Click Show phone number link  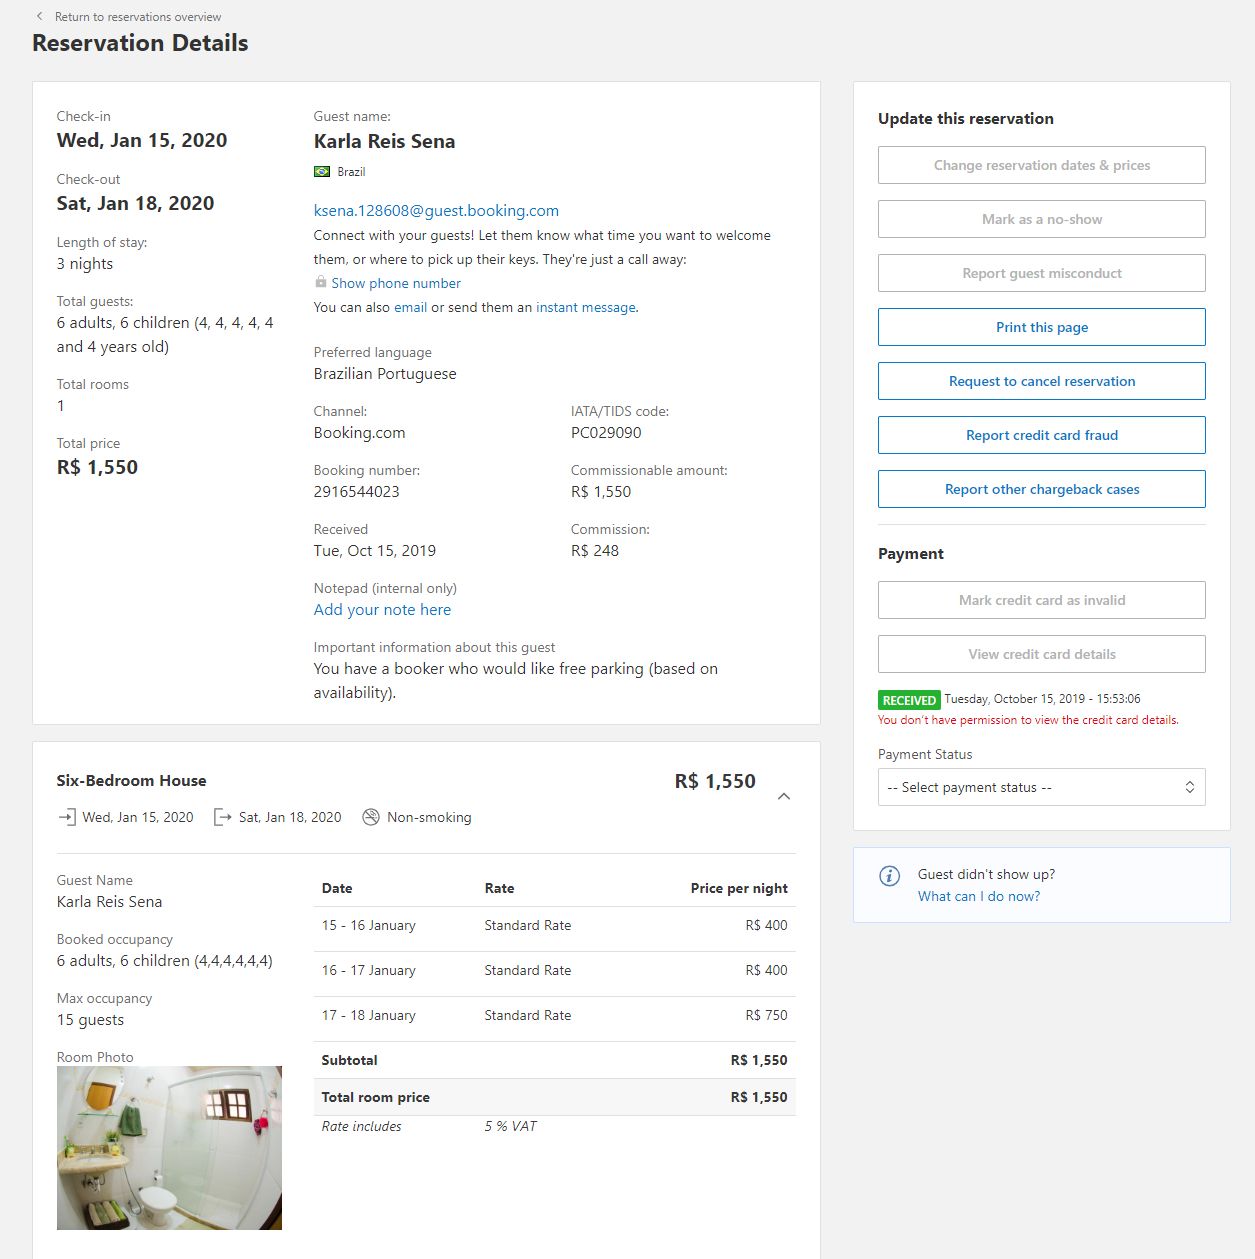(x=396, y=284)
